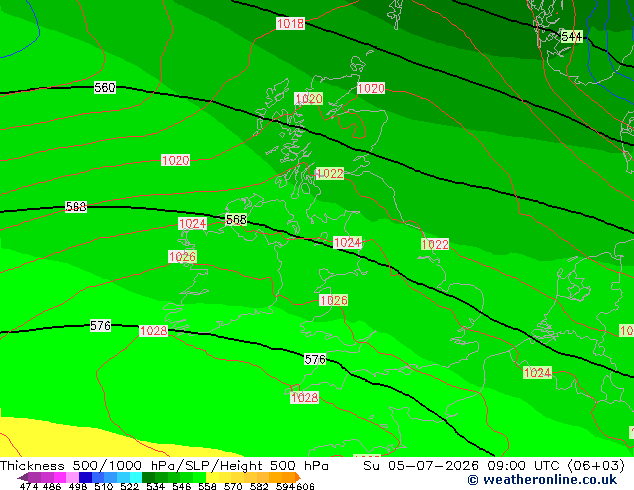Click the map title 'Thickness 500/1000 hPa/SLP/Height 500 hPa'

tap(164, 465)
